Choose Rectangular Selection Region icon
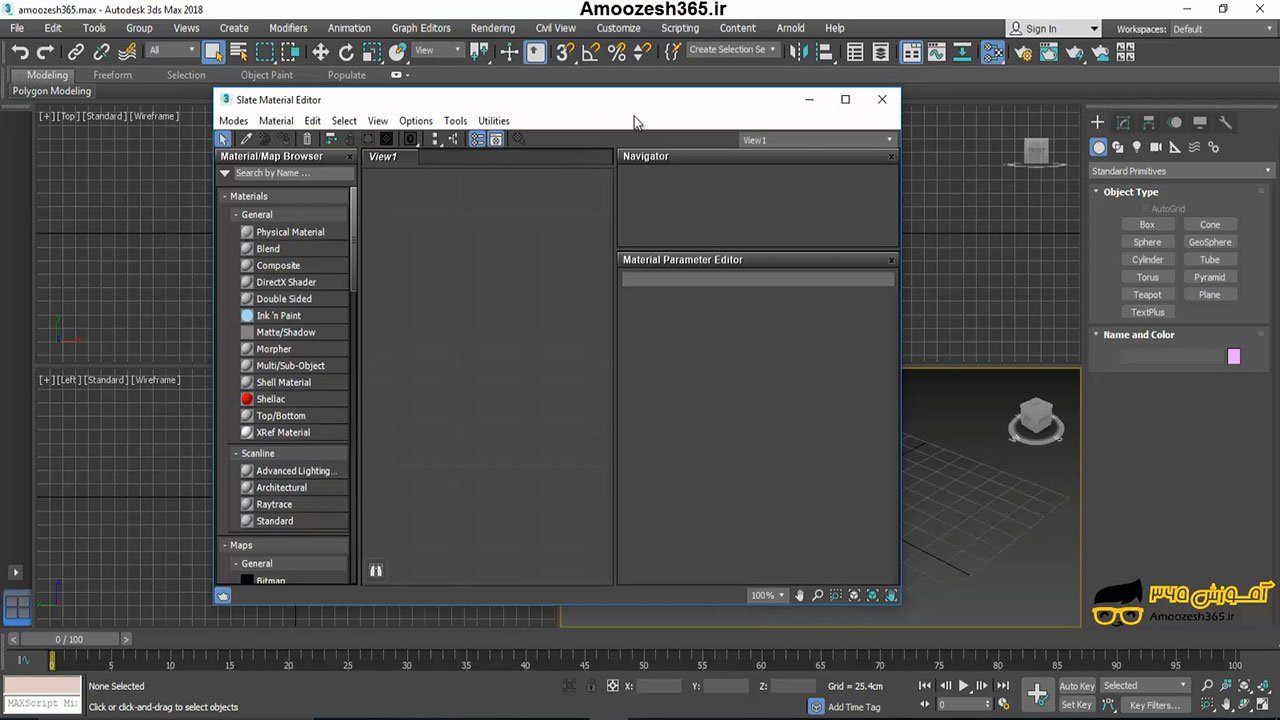This screenshot has height=720, width=1280. tap(265, 52)
